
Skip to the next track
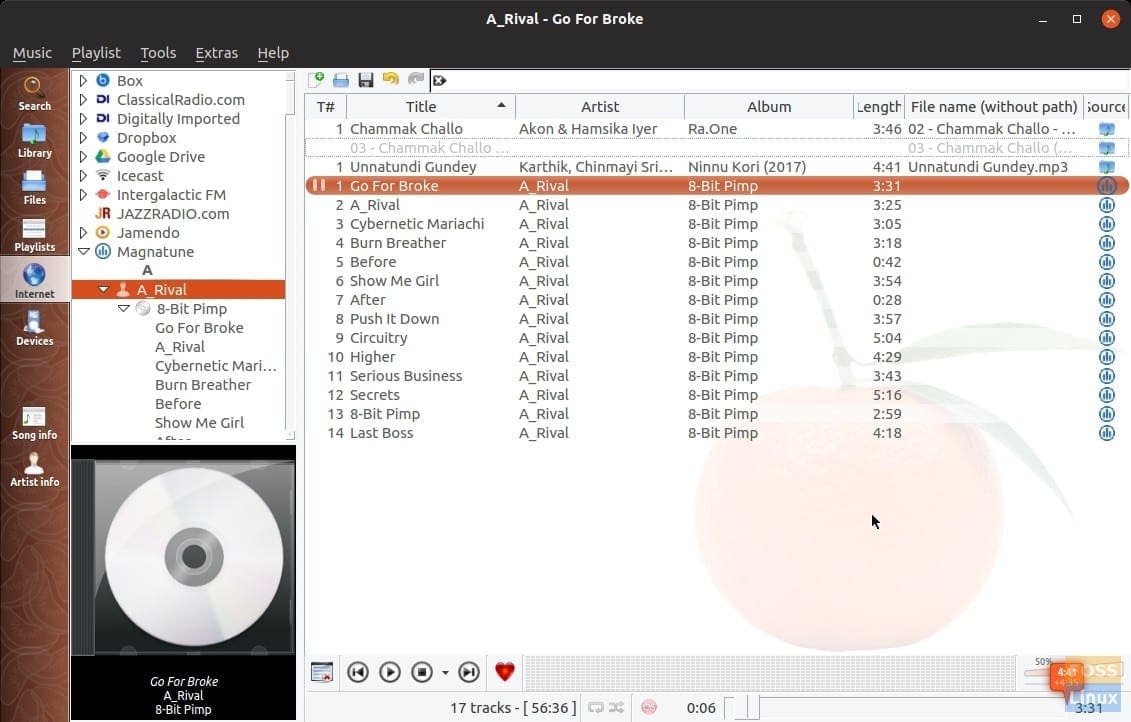point(468,671)
